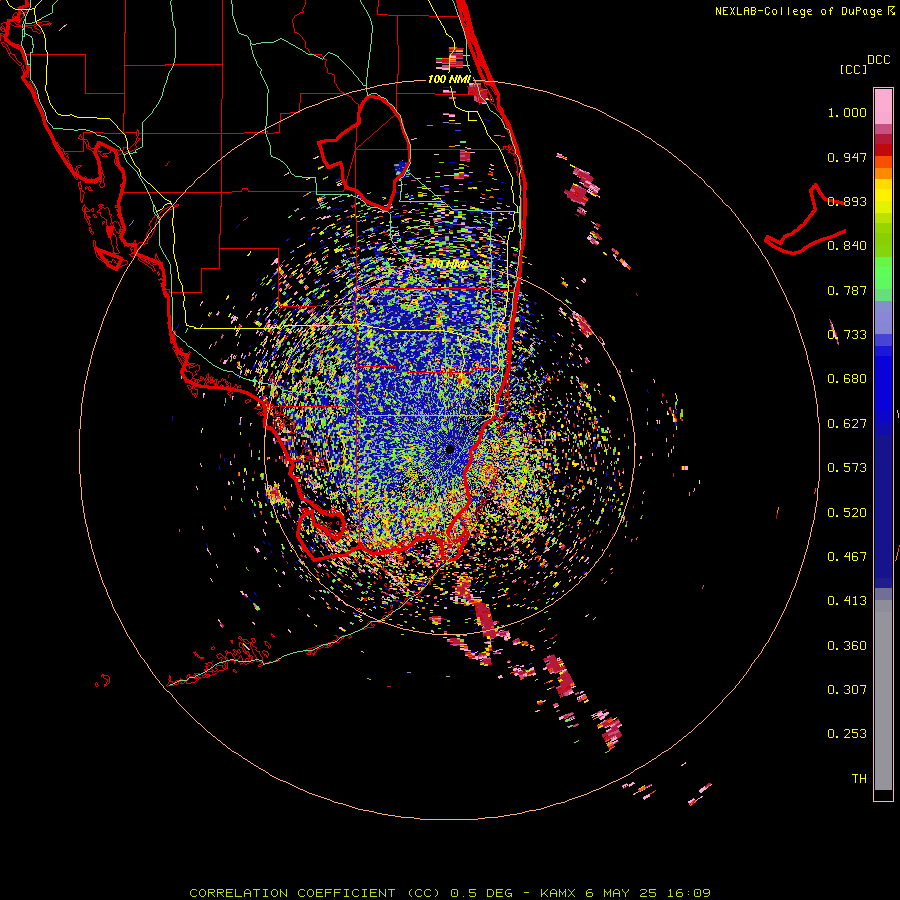
Task: Click the DCC label above color scale
Action: pyautogui.click(x=878, y=60)
